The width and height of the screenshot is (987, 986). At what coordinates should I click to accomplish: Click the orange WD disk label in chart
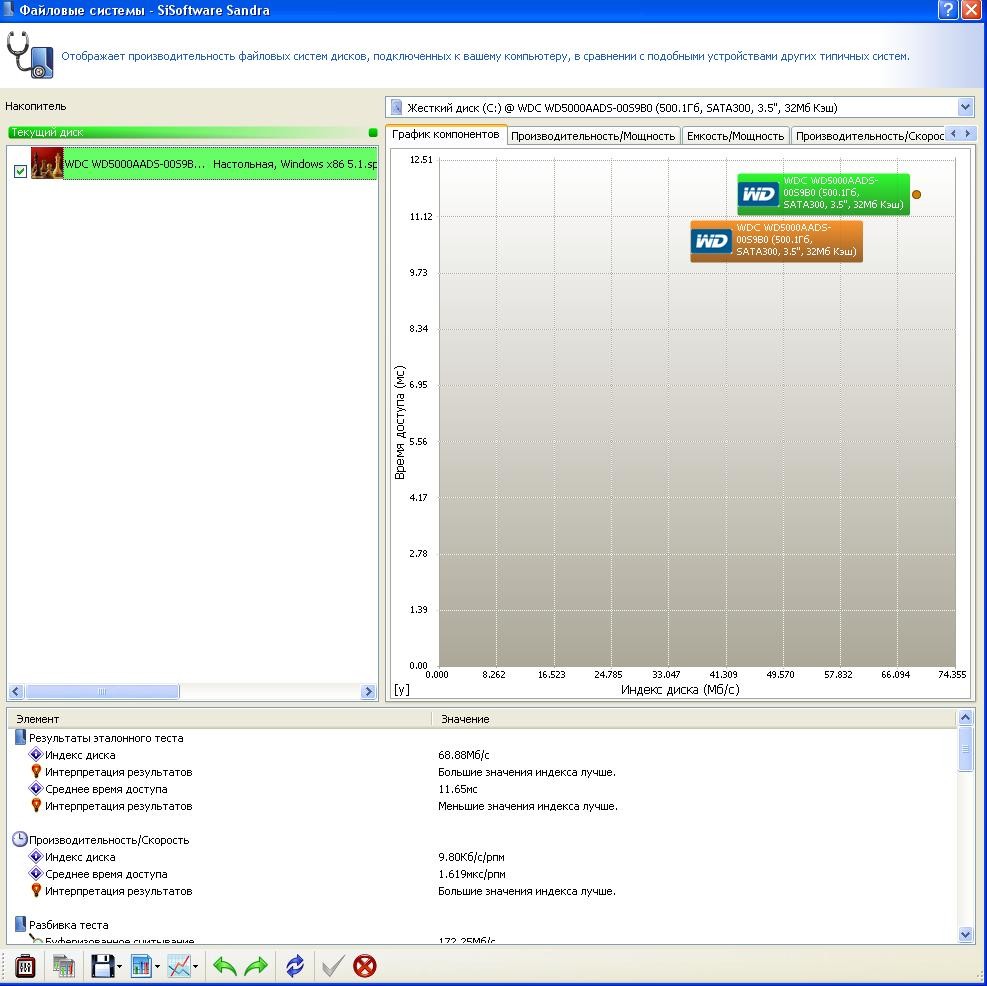[x=776, y=241]
